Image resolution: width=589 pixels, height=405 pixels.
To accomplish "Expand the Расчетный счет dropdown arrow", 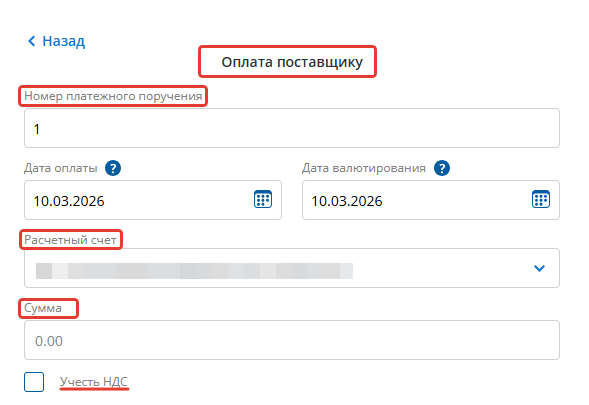I will [539, 268].
